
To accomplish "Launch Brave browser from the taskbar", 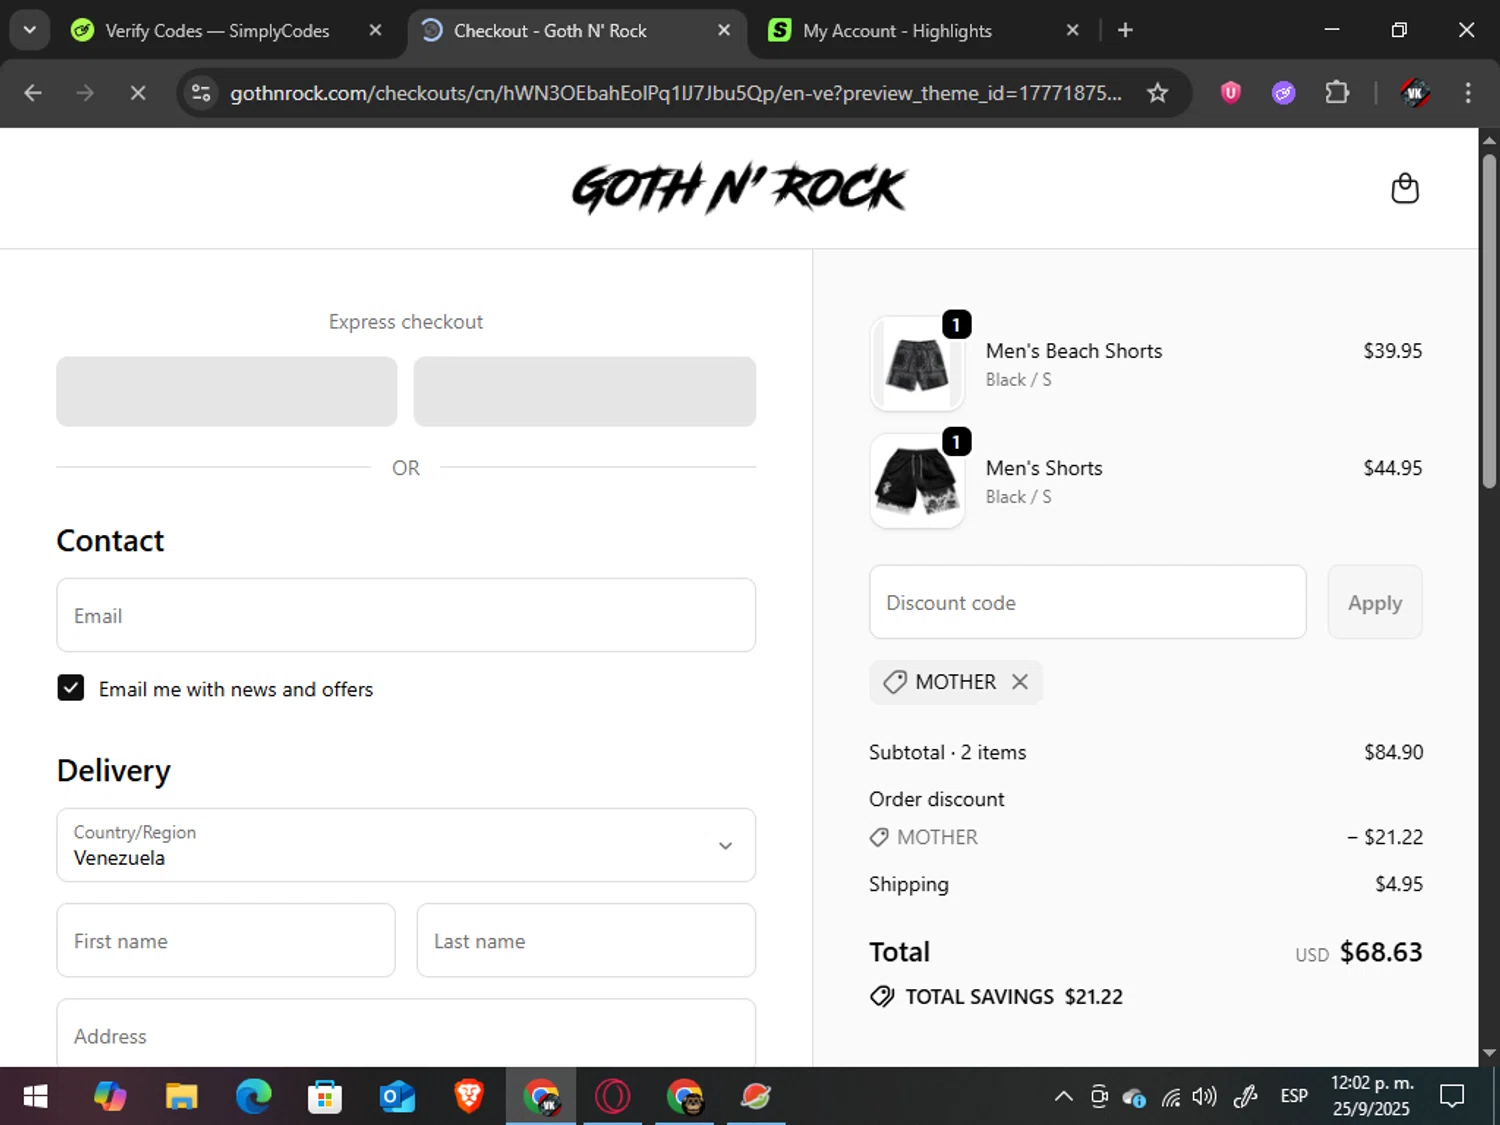I will click(x=469, y=1096).
